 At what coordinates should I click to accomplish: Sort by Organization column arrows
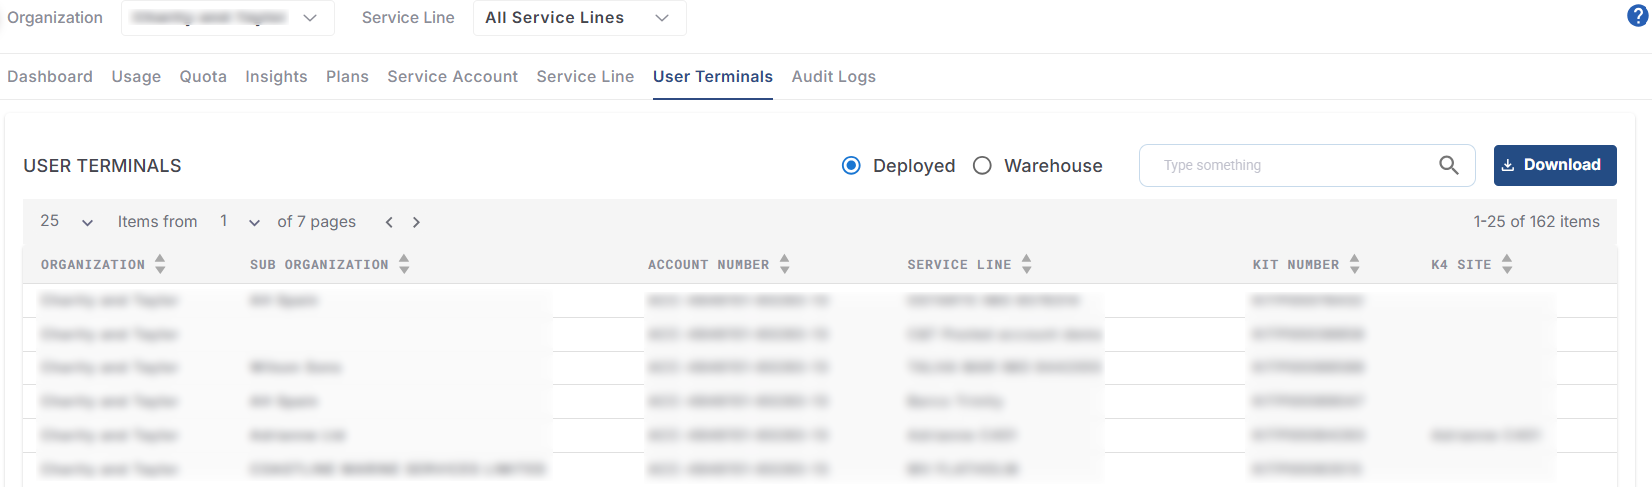160,264
